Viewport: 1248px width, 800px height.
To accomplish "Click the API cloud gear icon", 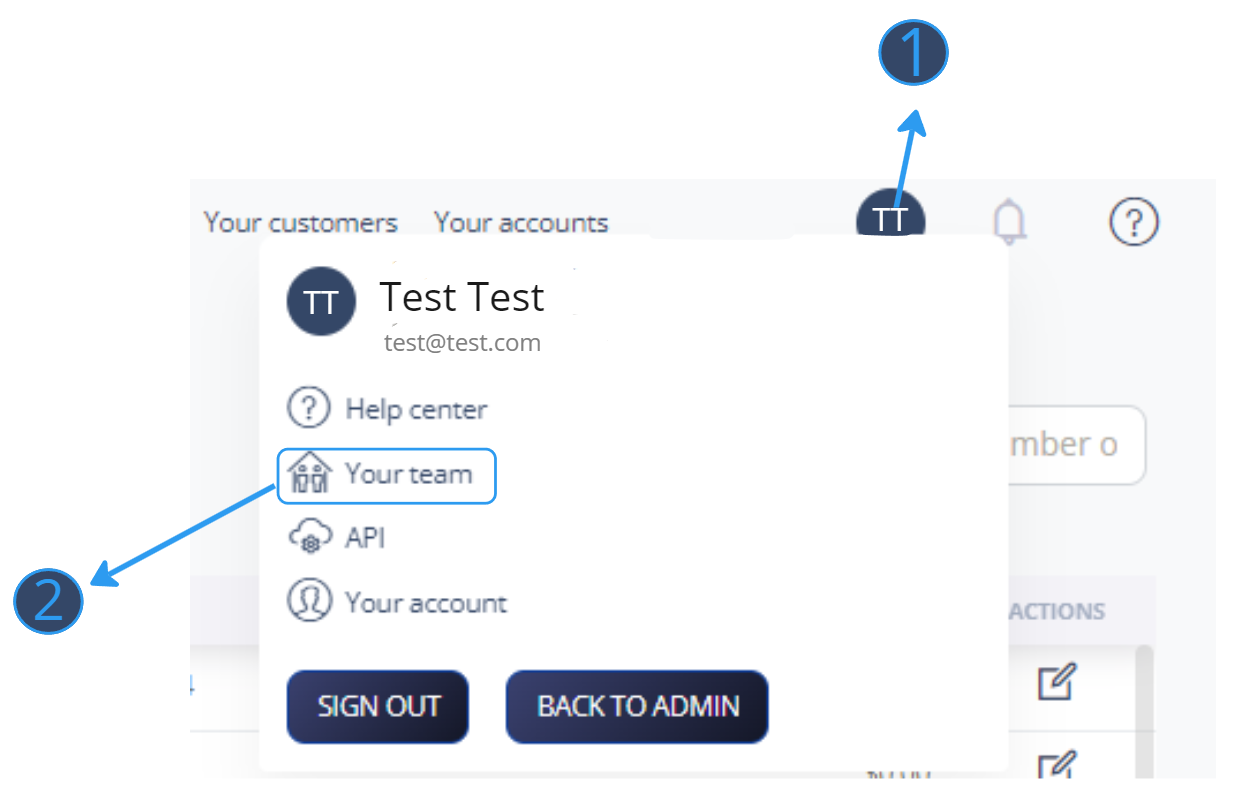I will click(x=309, y=539).
